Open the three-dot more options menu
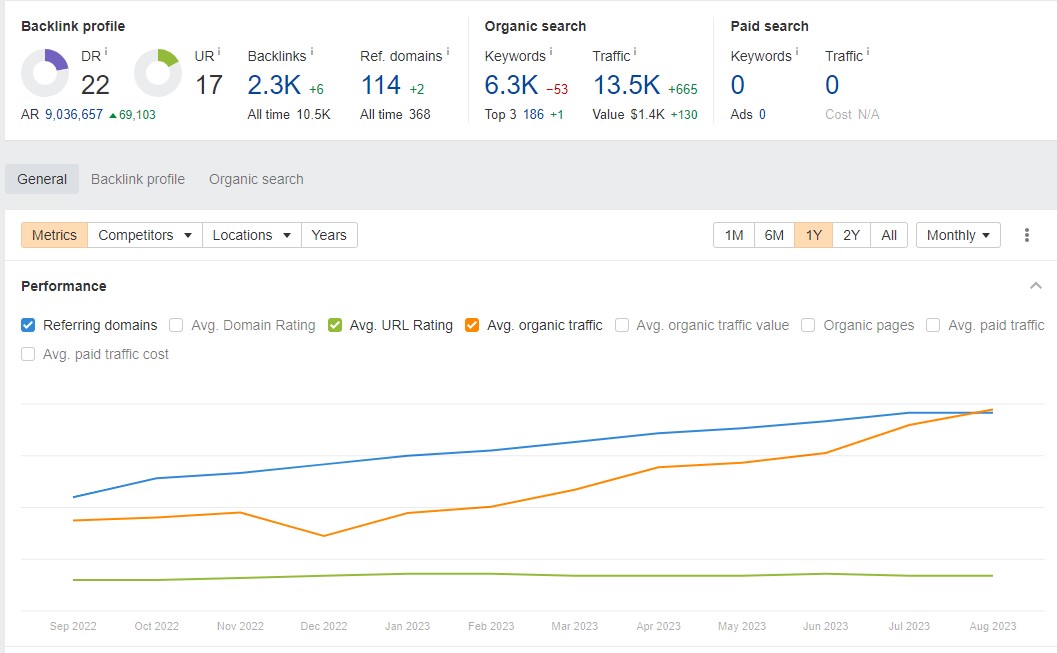1057x653 pixels. [x=1027, y=235]
